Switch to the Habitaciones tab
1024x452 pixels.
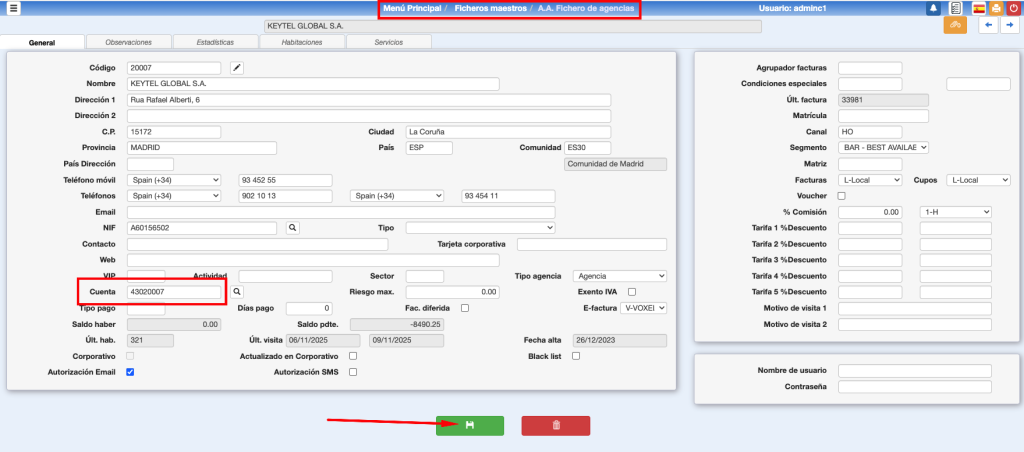click(302, 42)
